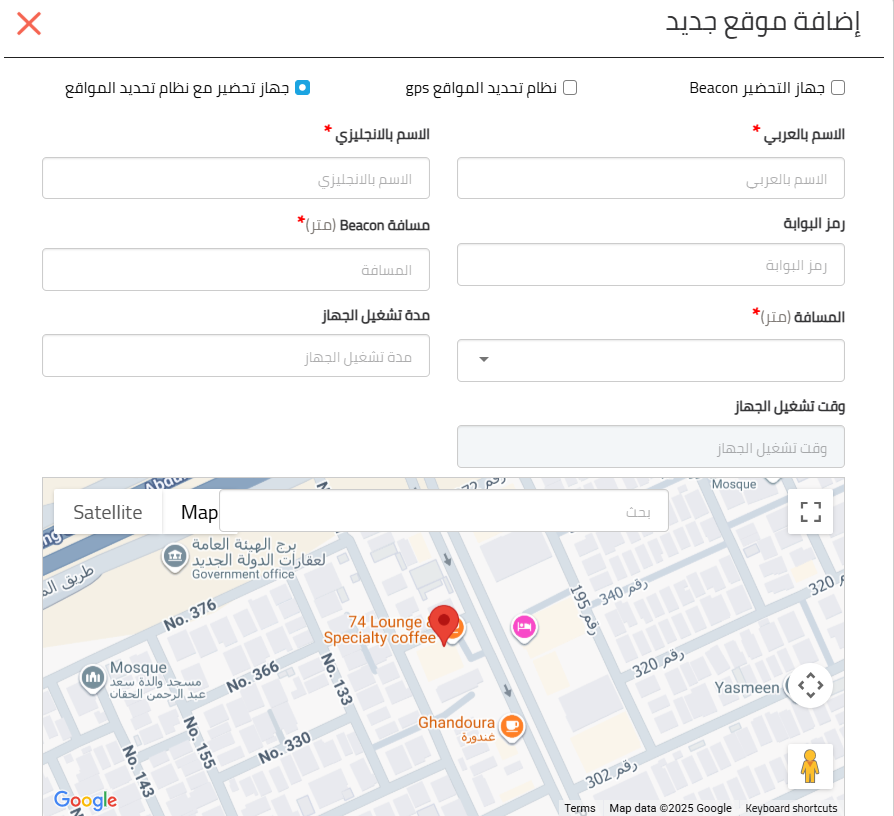Select the red location pin marker
The height and width of the screenshot is (816, 894).
444,626
